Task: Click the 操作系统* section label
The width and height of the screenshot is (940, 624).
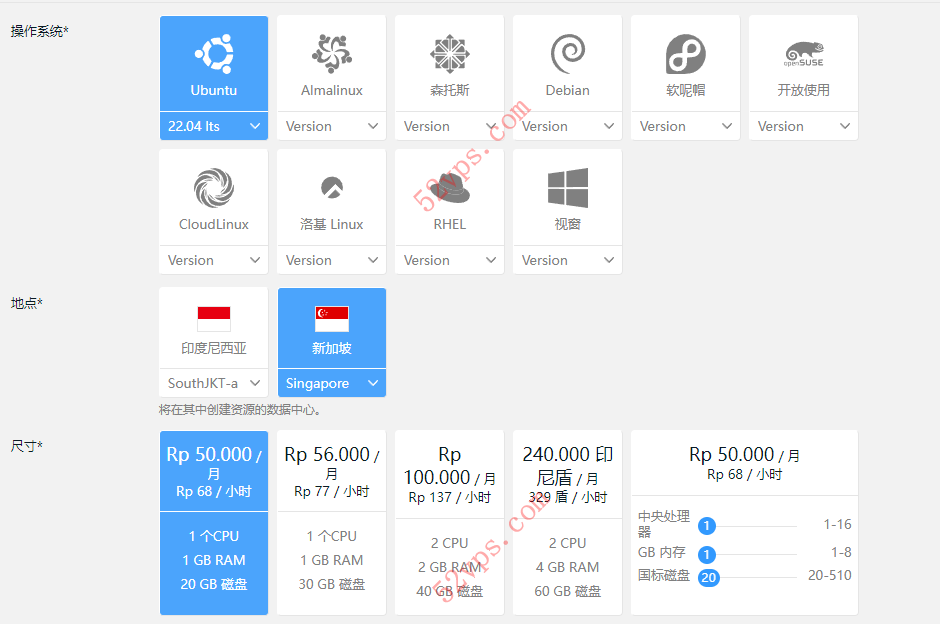Action: [40, 31]
